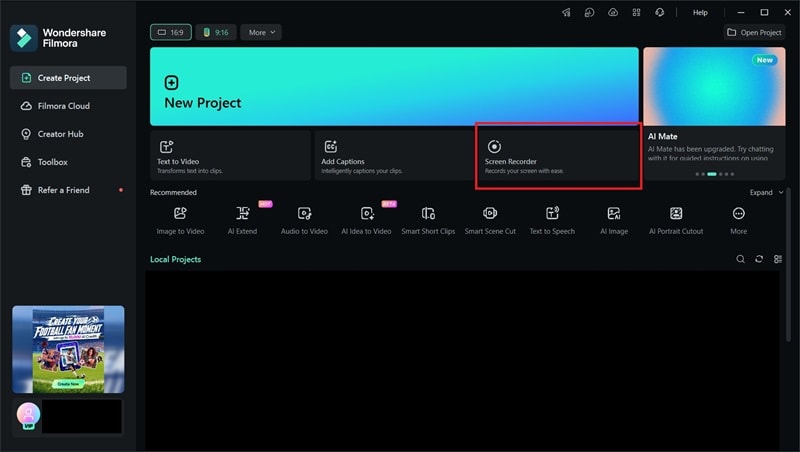The width and height of the screenshot is (800, 452).
Task: Open Smart Scene Cut feature
Action: coord(490,220)
